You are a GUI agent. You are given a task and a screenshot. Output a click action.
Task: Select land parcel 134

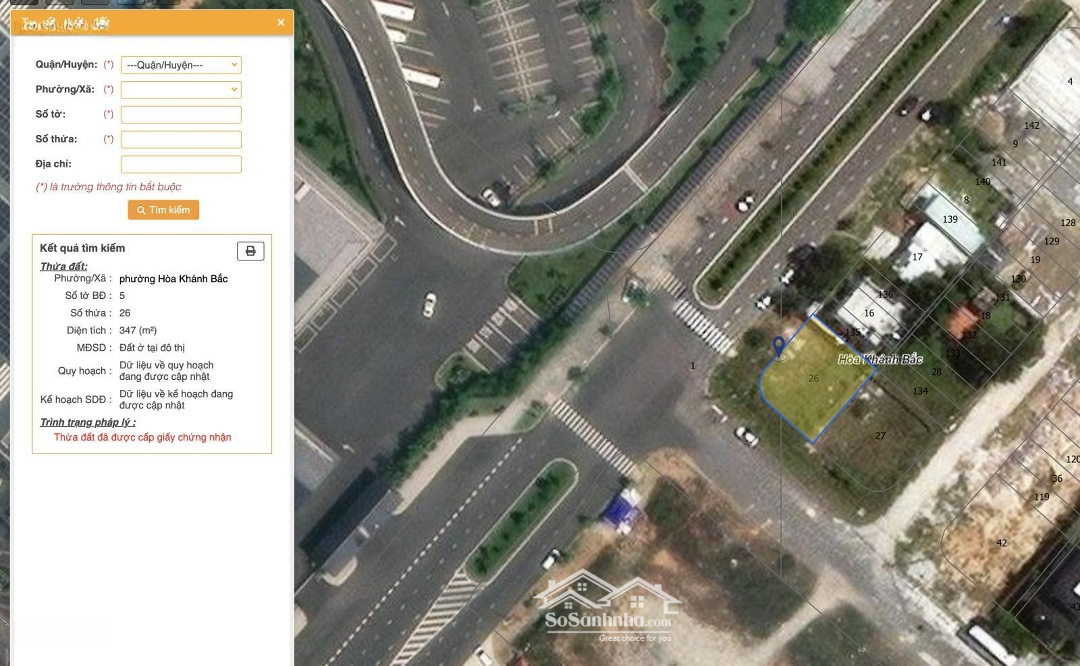[920, 391]
